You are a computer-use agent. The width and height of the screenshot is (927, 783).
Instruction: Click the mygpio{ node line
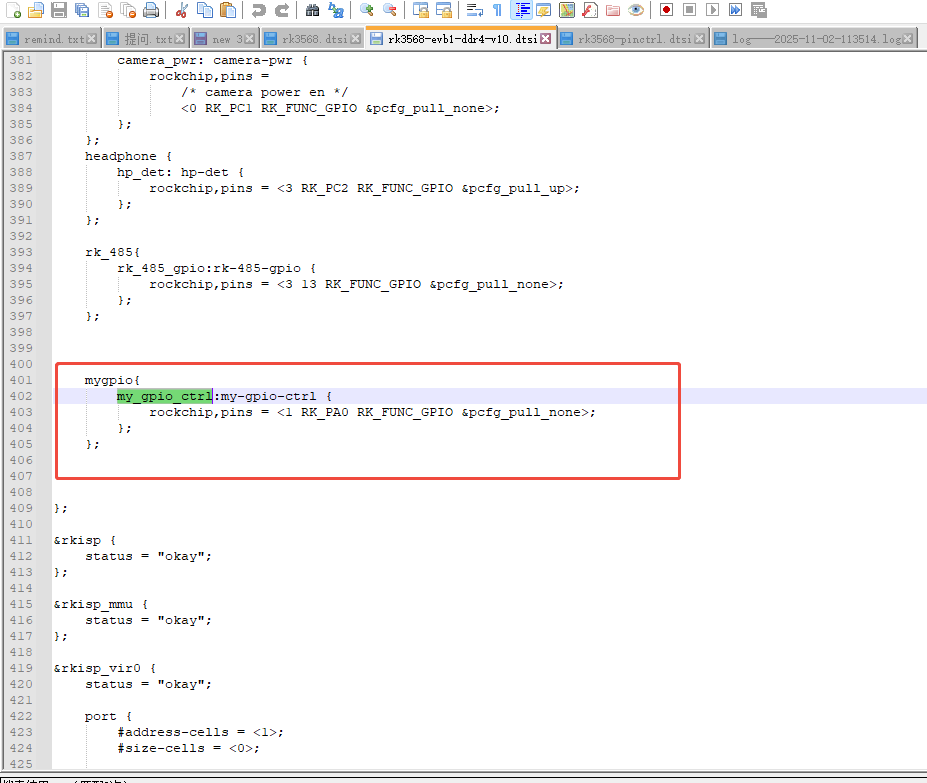(x=112, y=380)
